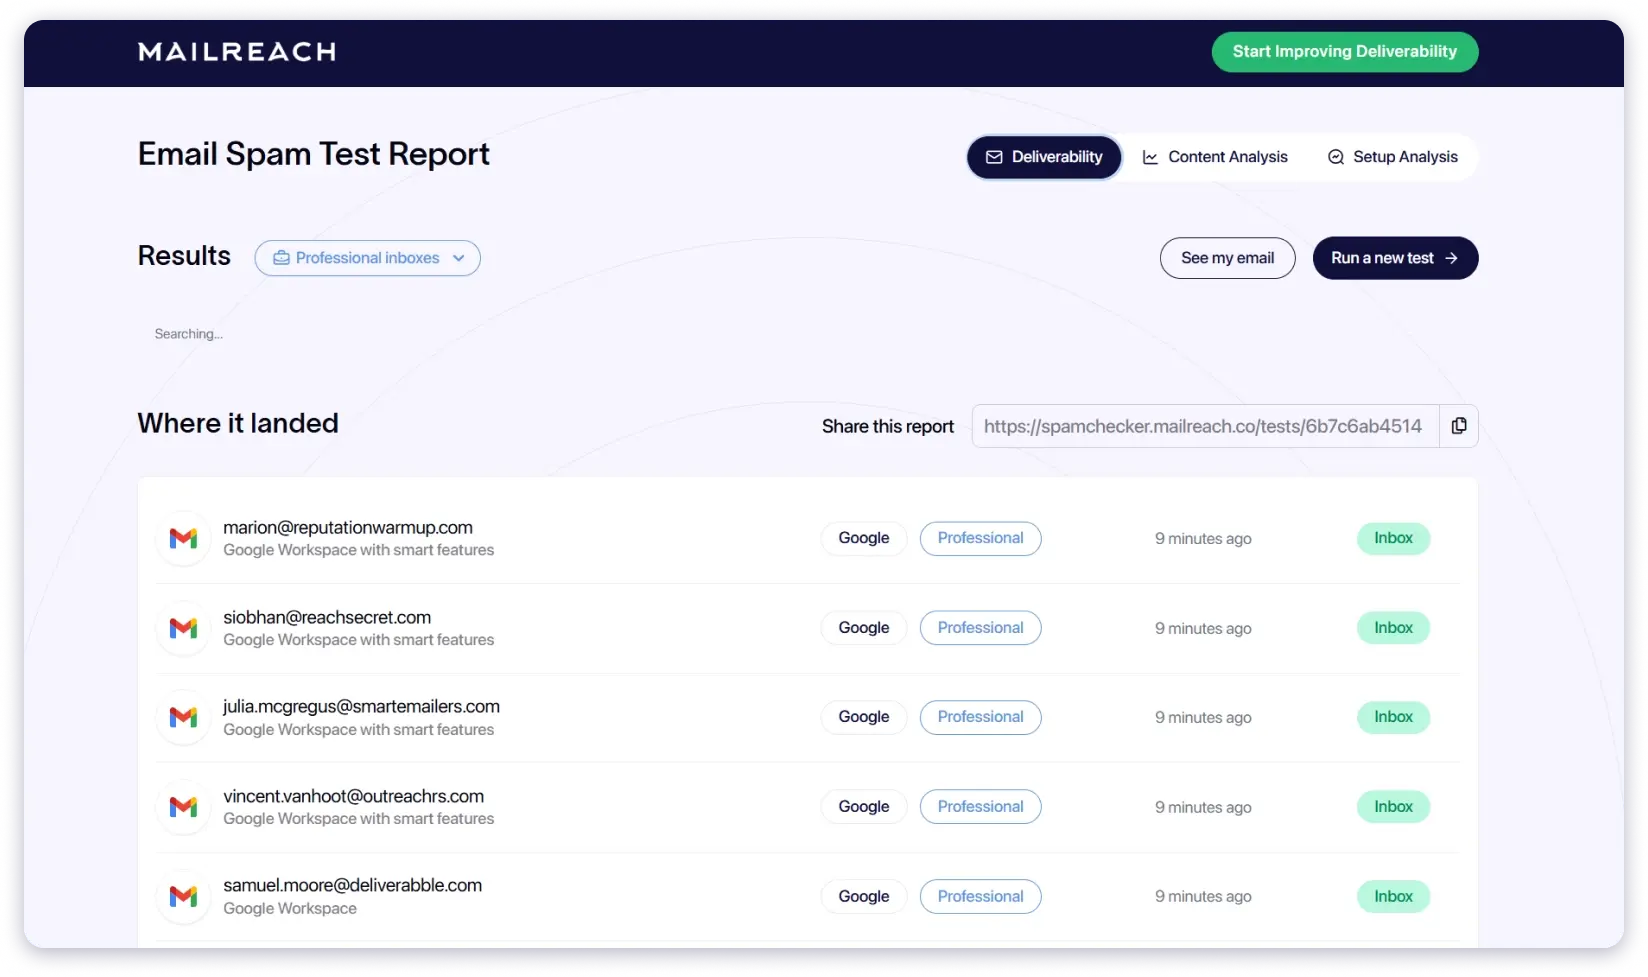This screenshot has width=1648, height=977.
Task: Click Google tag in siobhan row
Action: click(864, 628)
